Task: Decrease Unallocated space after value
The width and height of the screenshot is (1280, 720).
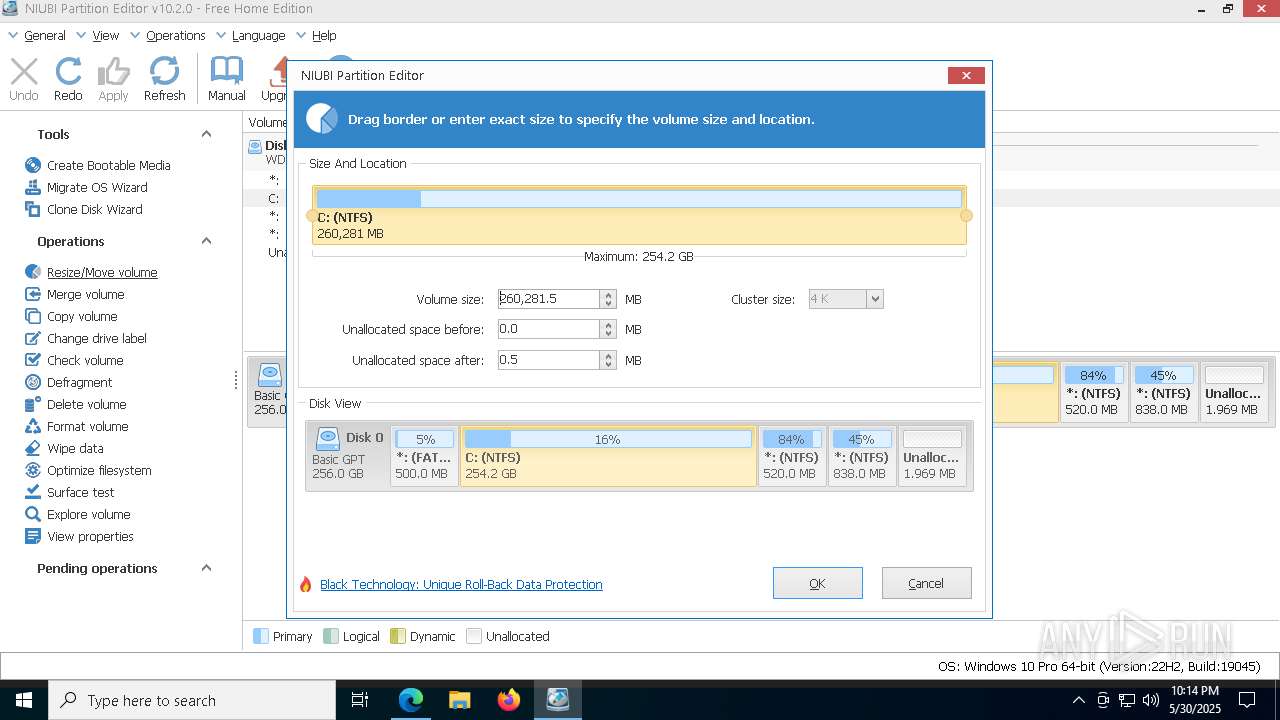Action: point(607,365)
